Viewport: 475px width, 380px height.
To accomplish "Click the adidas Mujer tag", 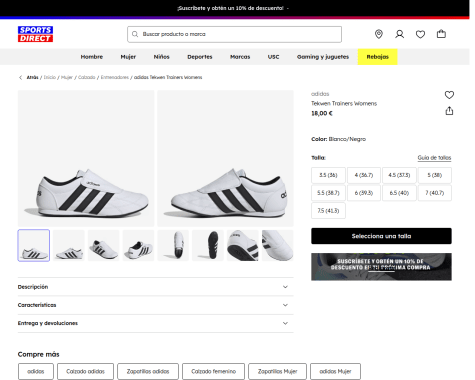I will (x=335, y=371).
